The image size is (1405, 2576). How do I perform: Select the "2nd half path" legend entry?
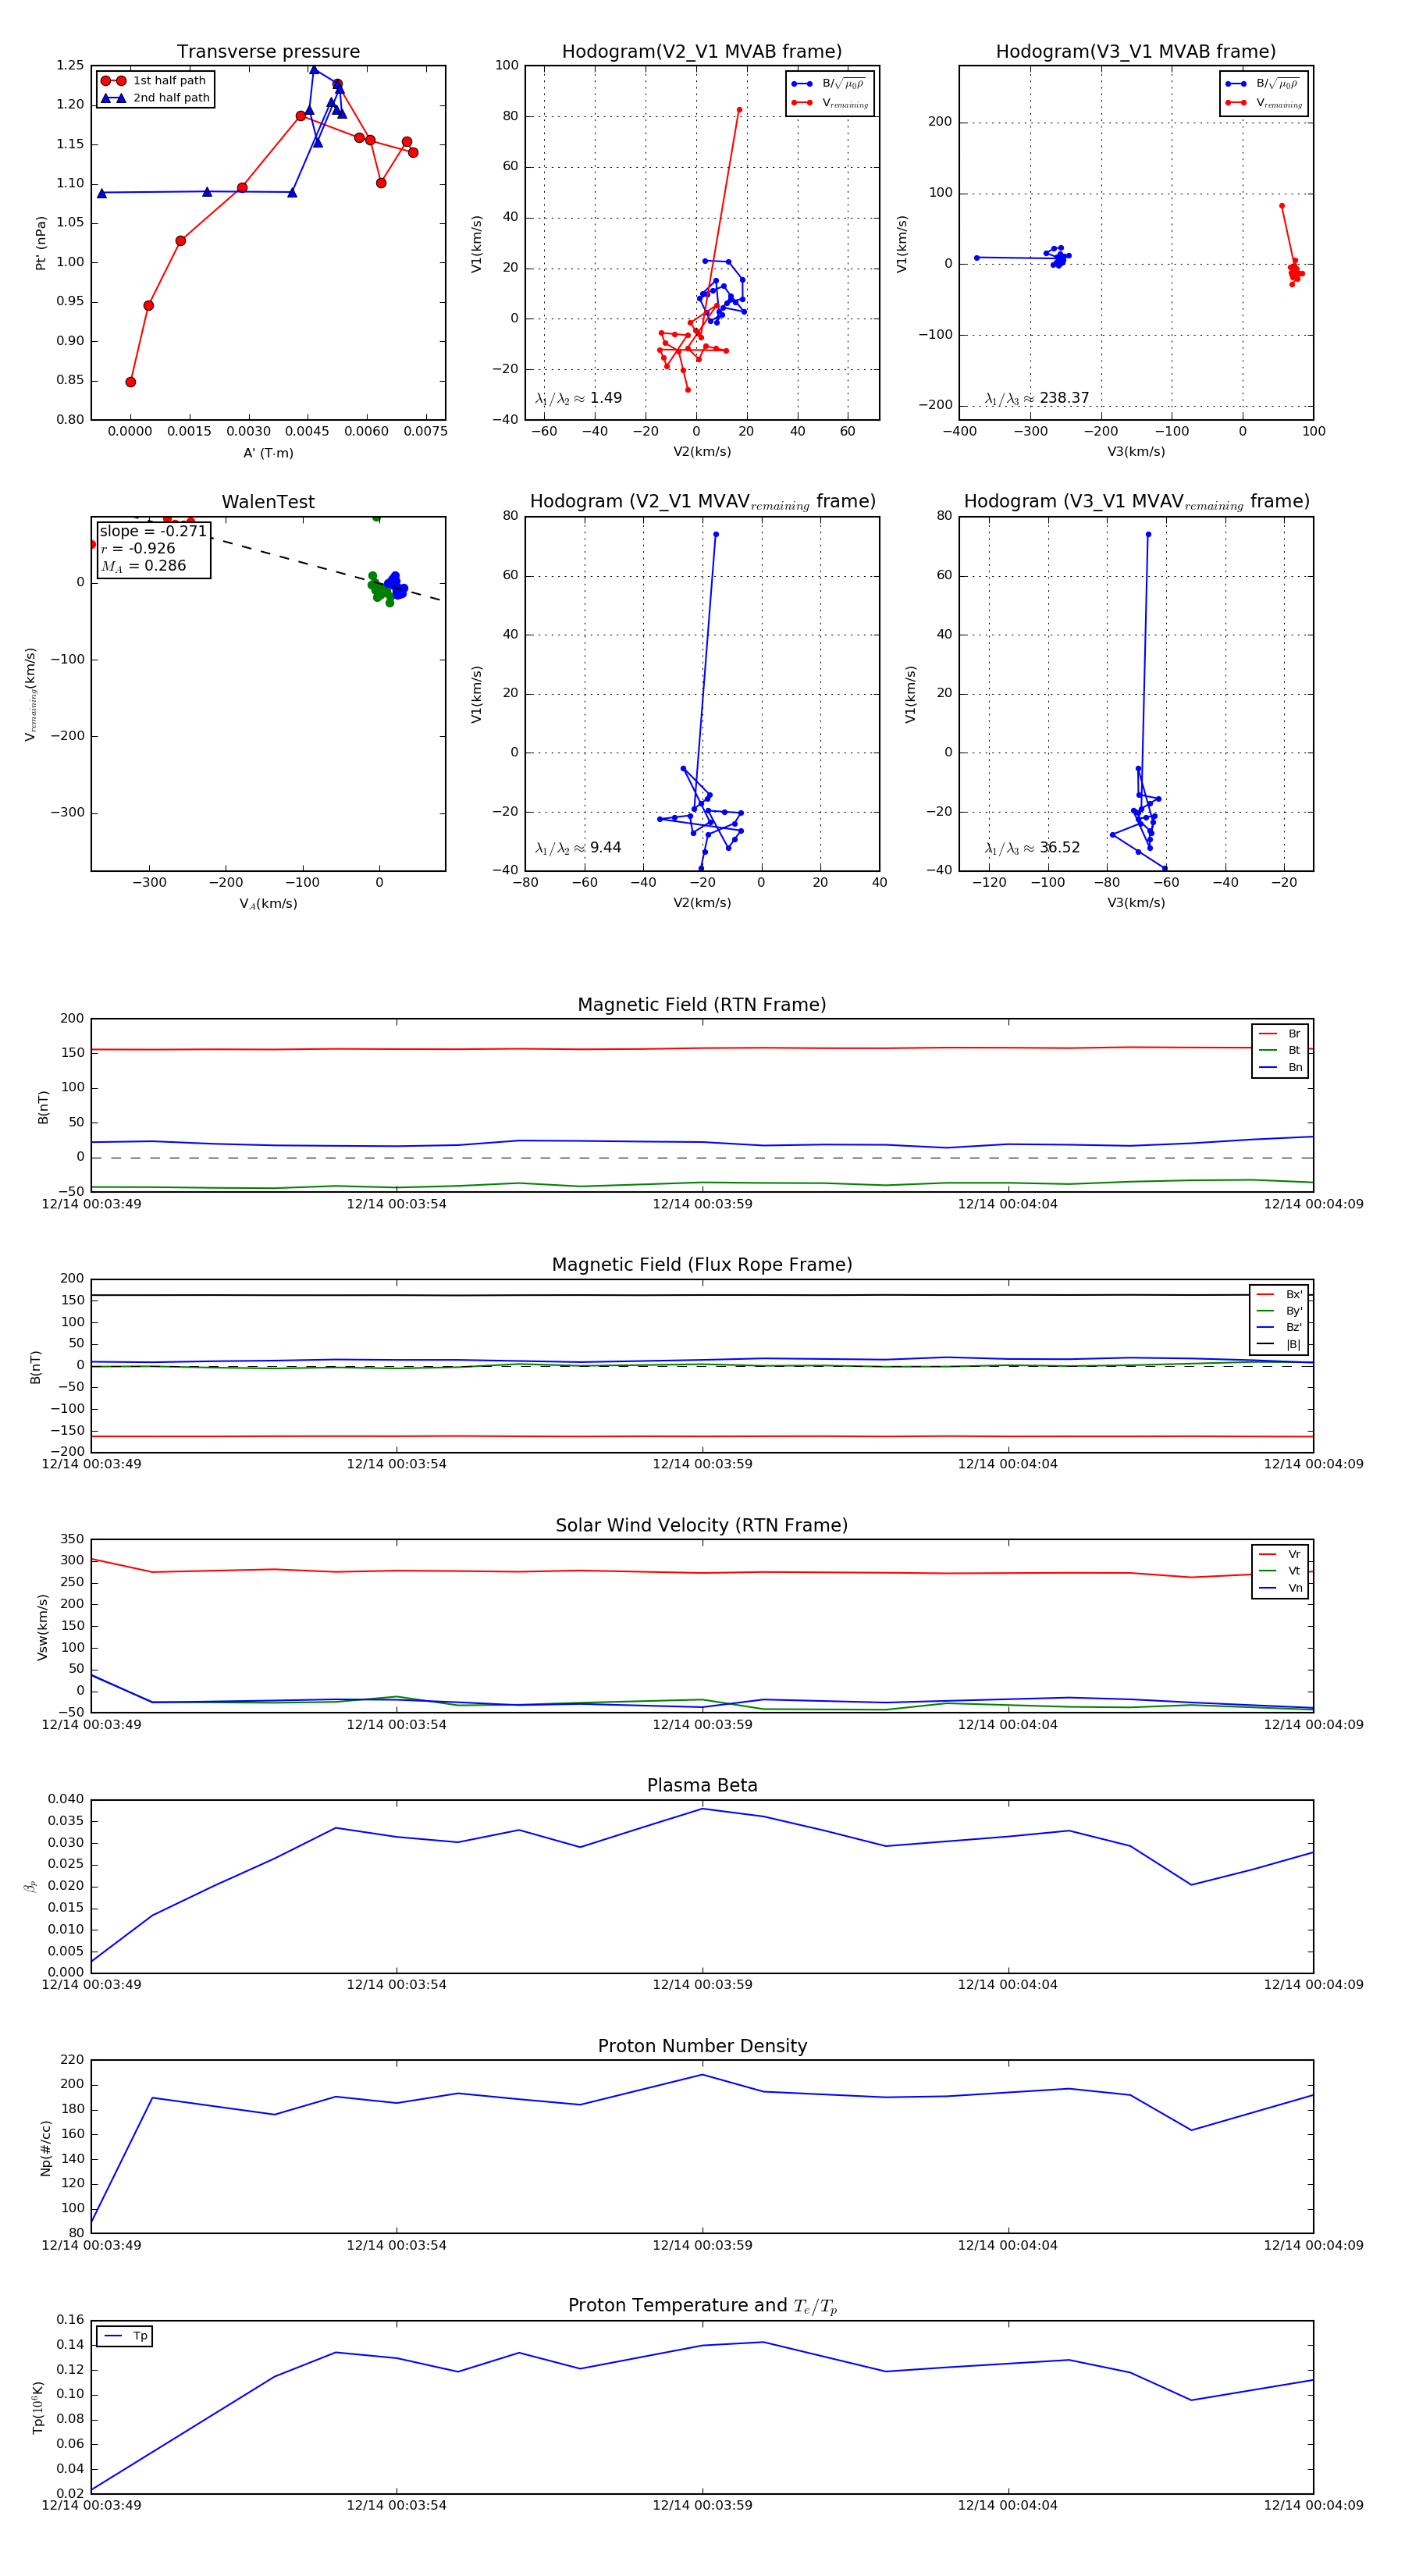[x=155, y=98]
